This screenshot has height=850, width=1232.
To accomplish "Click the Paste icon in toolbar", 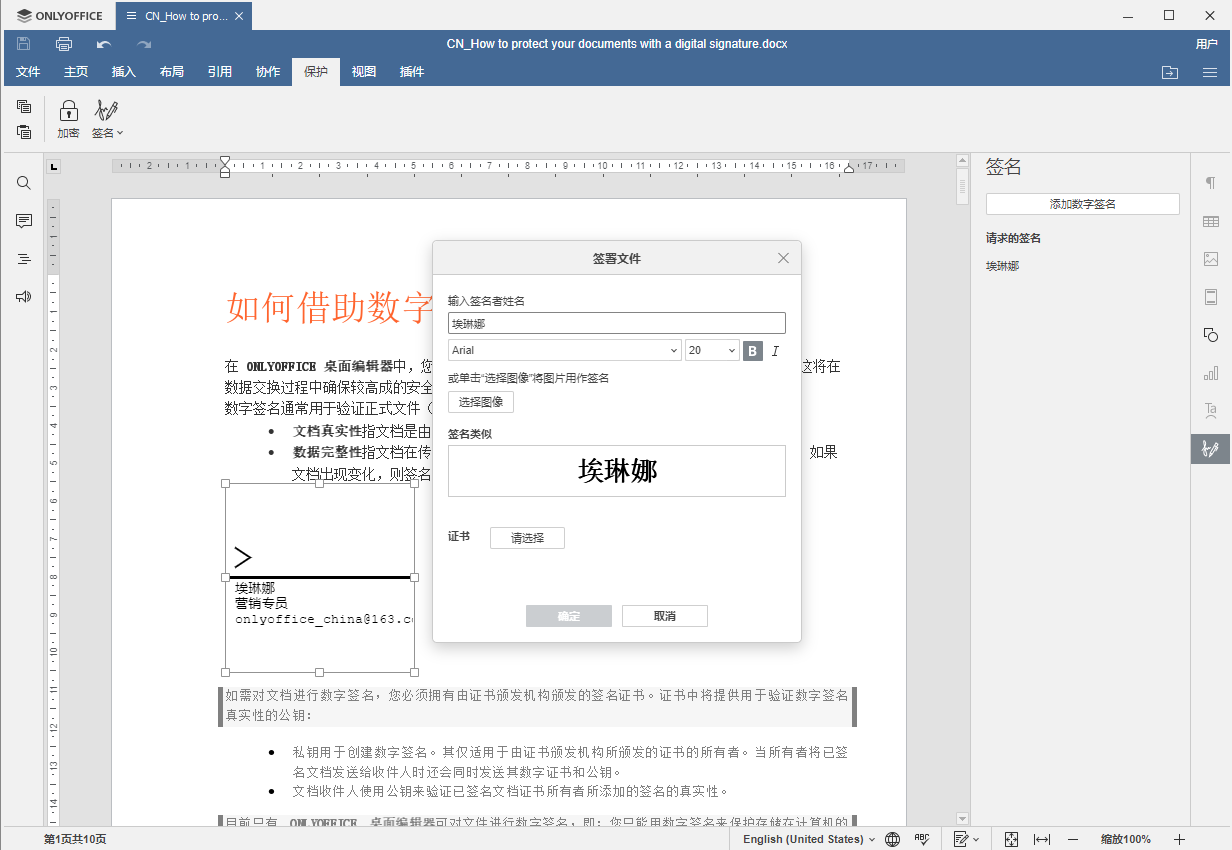I will point(24,131).
